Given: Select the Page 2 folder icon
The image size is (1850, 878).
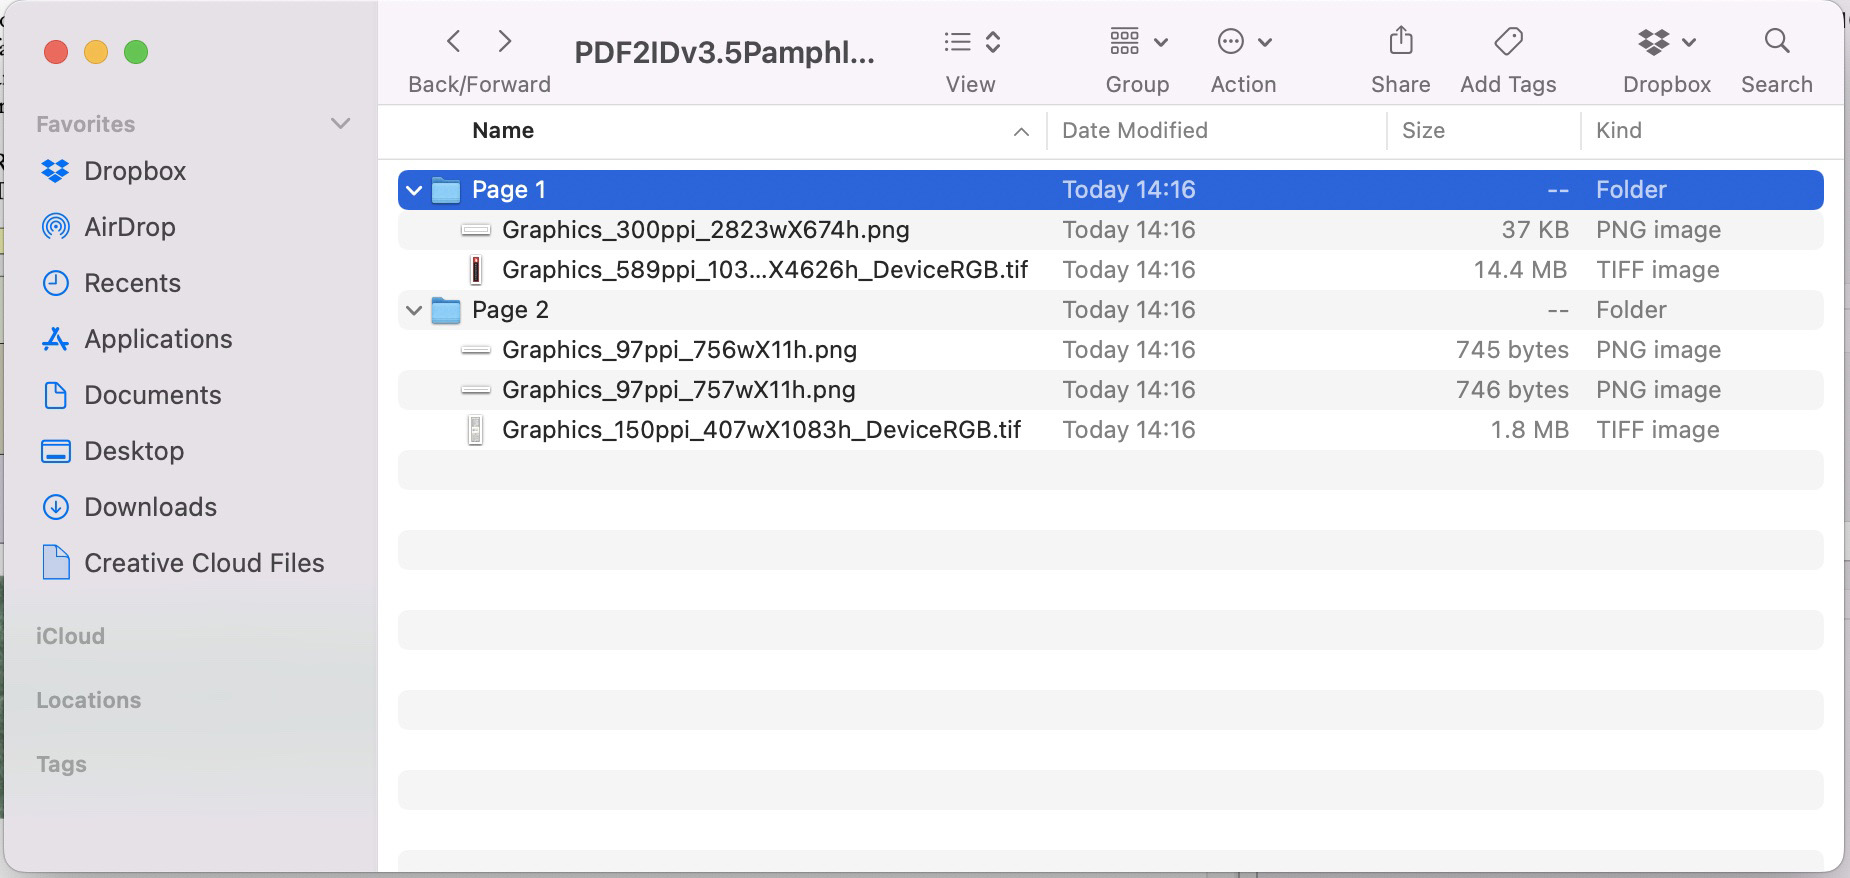Looking at the screenshot, I should pyautogui.click(x=446, y=310).
